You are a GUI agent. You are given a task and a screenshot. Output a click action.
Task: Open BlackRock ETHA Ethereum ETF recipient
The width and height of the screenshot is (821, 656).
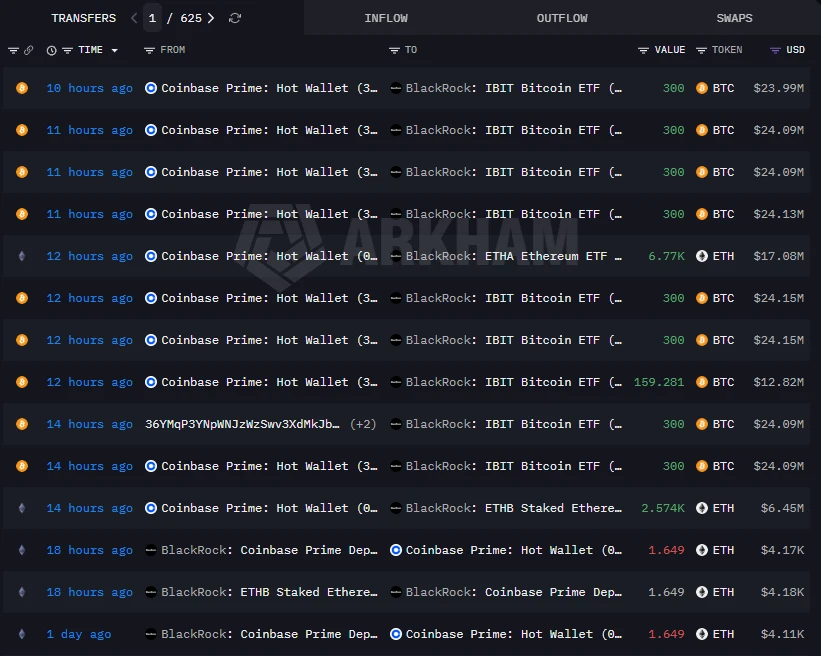[x=514, y=256]
